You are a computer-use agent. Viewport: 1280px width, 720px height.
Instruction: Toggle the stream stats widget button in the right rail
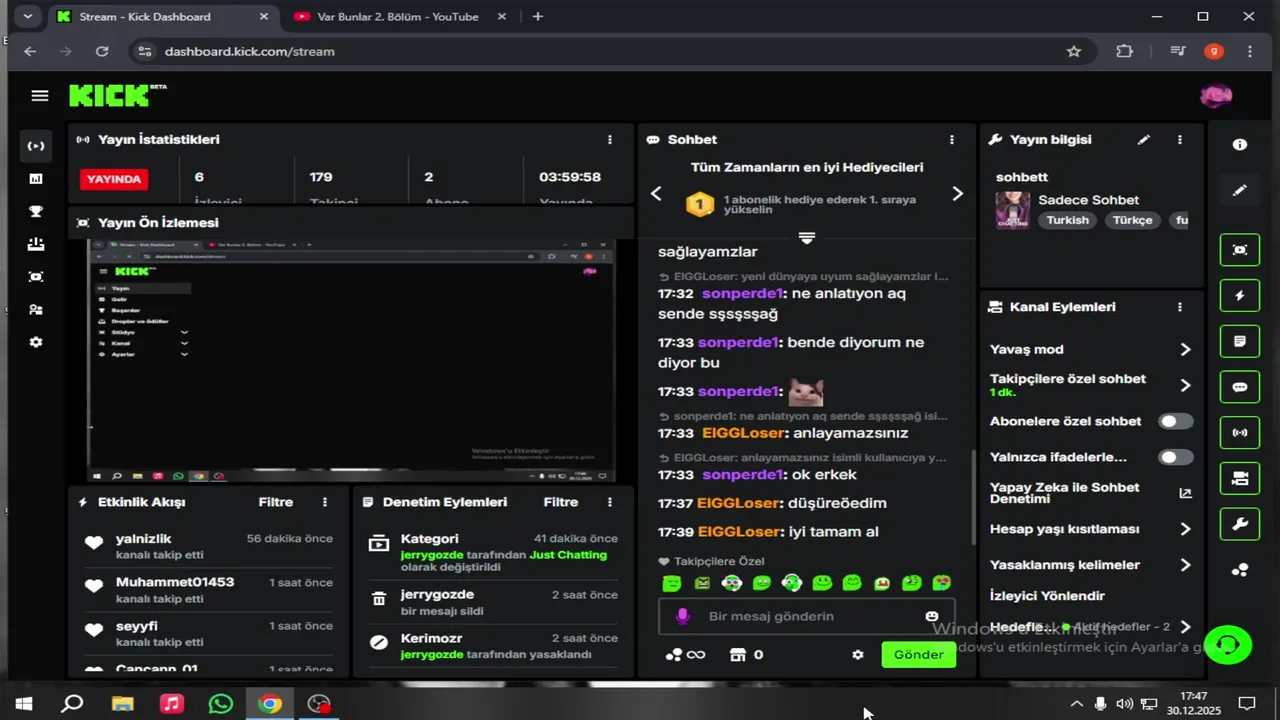1240,433
